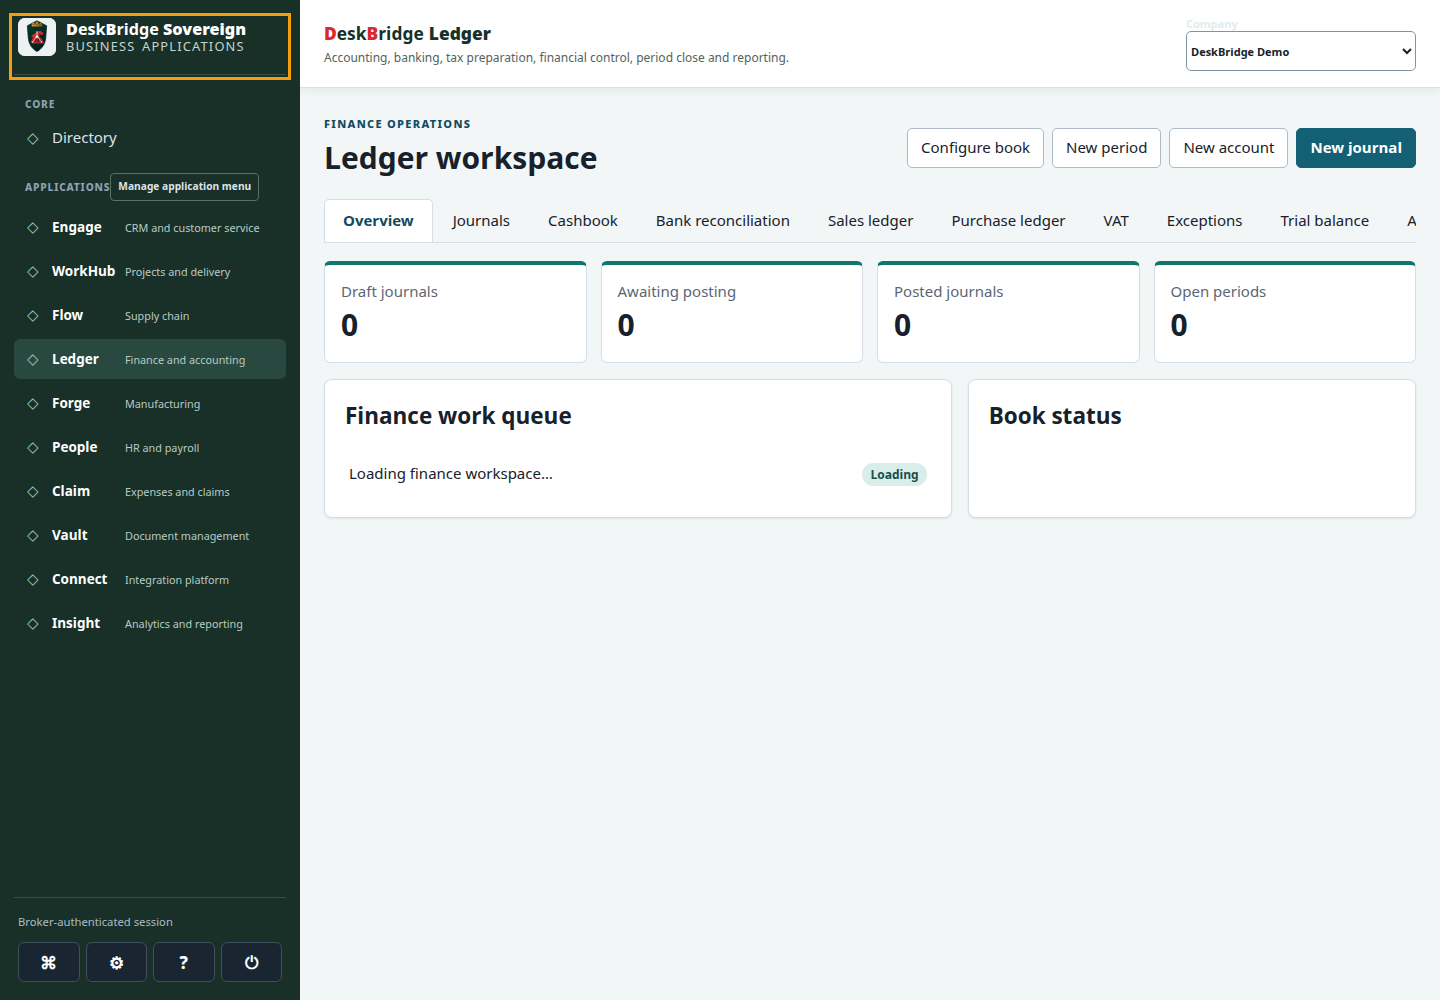Select the Trial balance tab
Image resolution: width=1440 pixels, height=1000 pixels.
tap(1324, 221)
